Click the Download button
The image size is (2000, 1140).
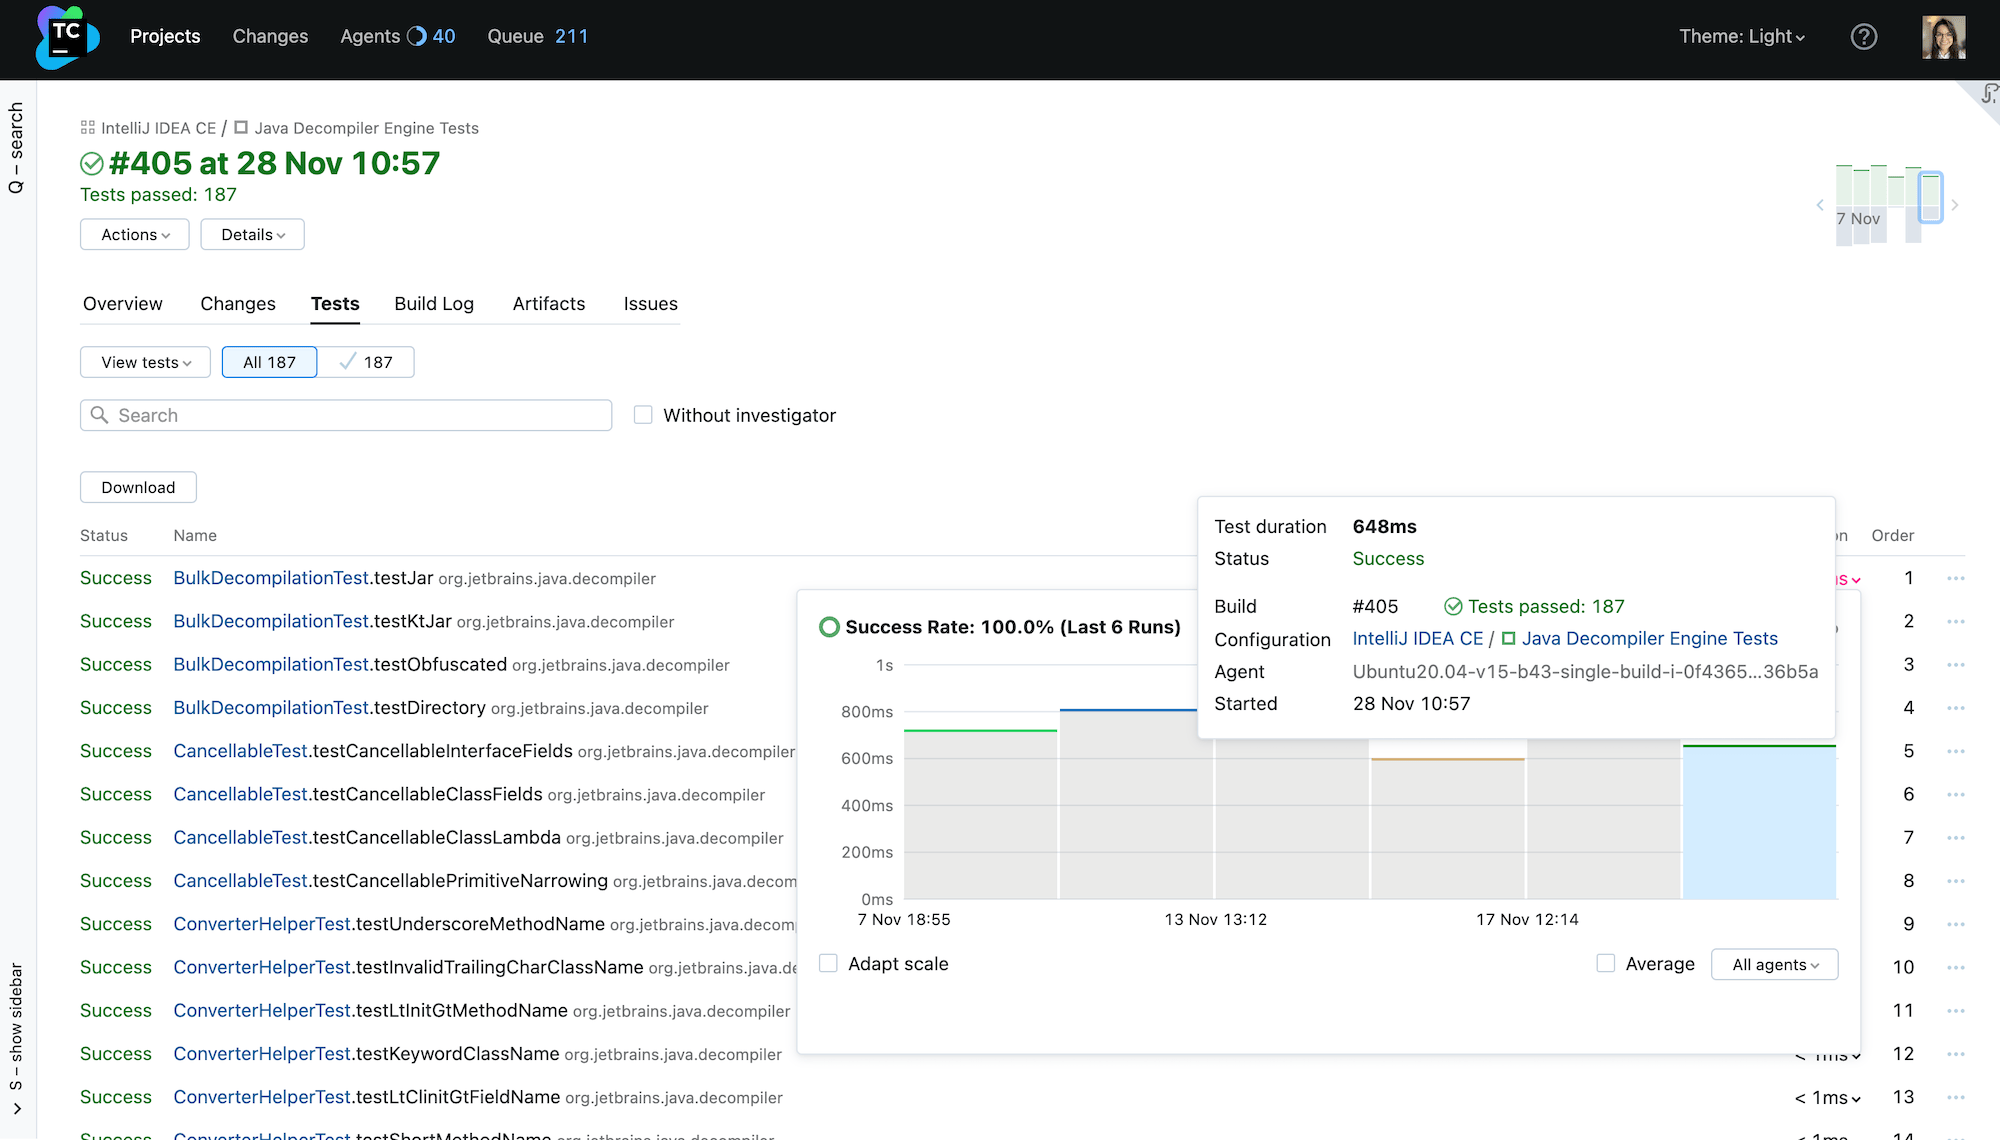[138, 487]
